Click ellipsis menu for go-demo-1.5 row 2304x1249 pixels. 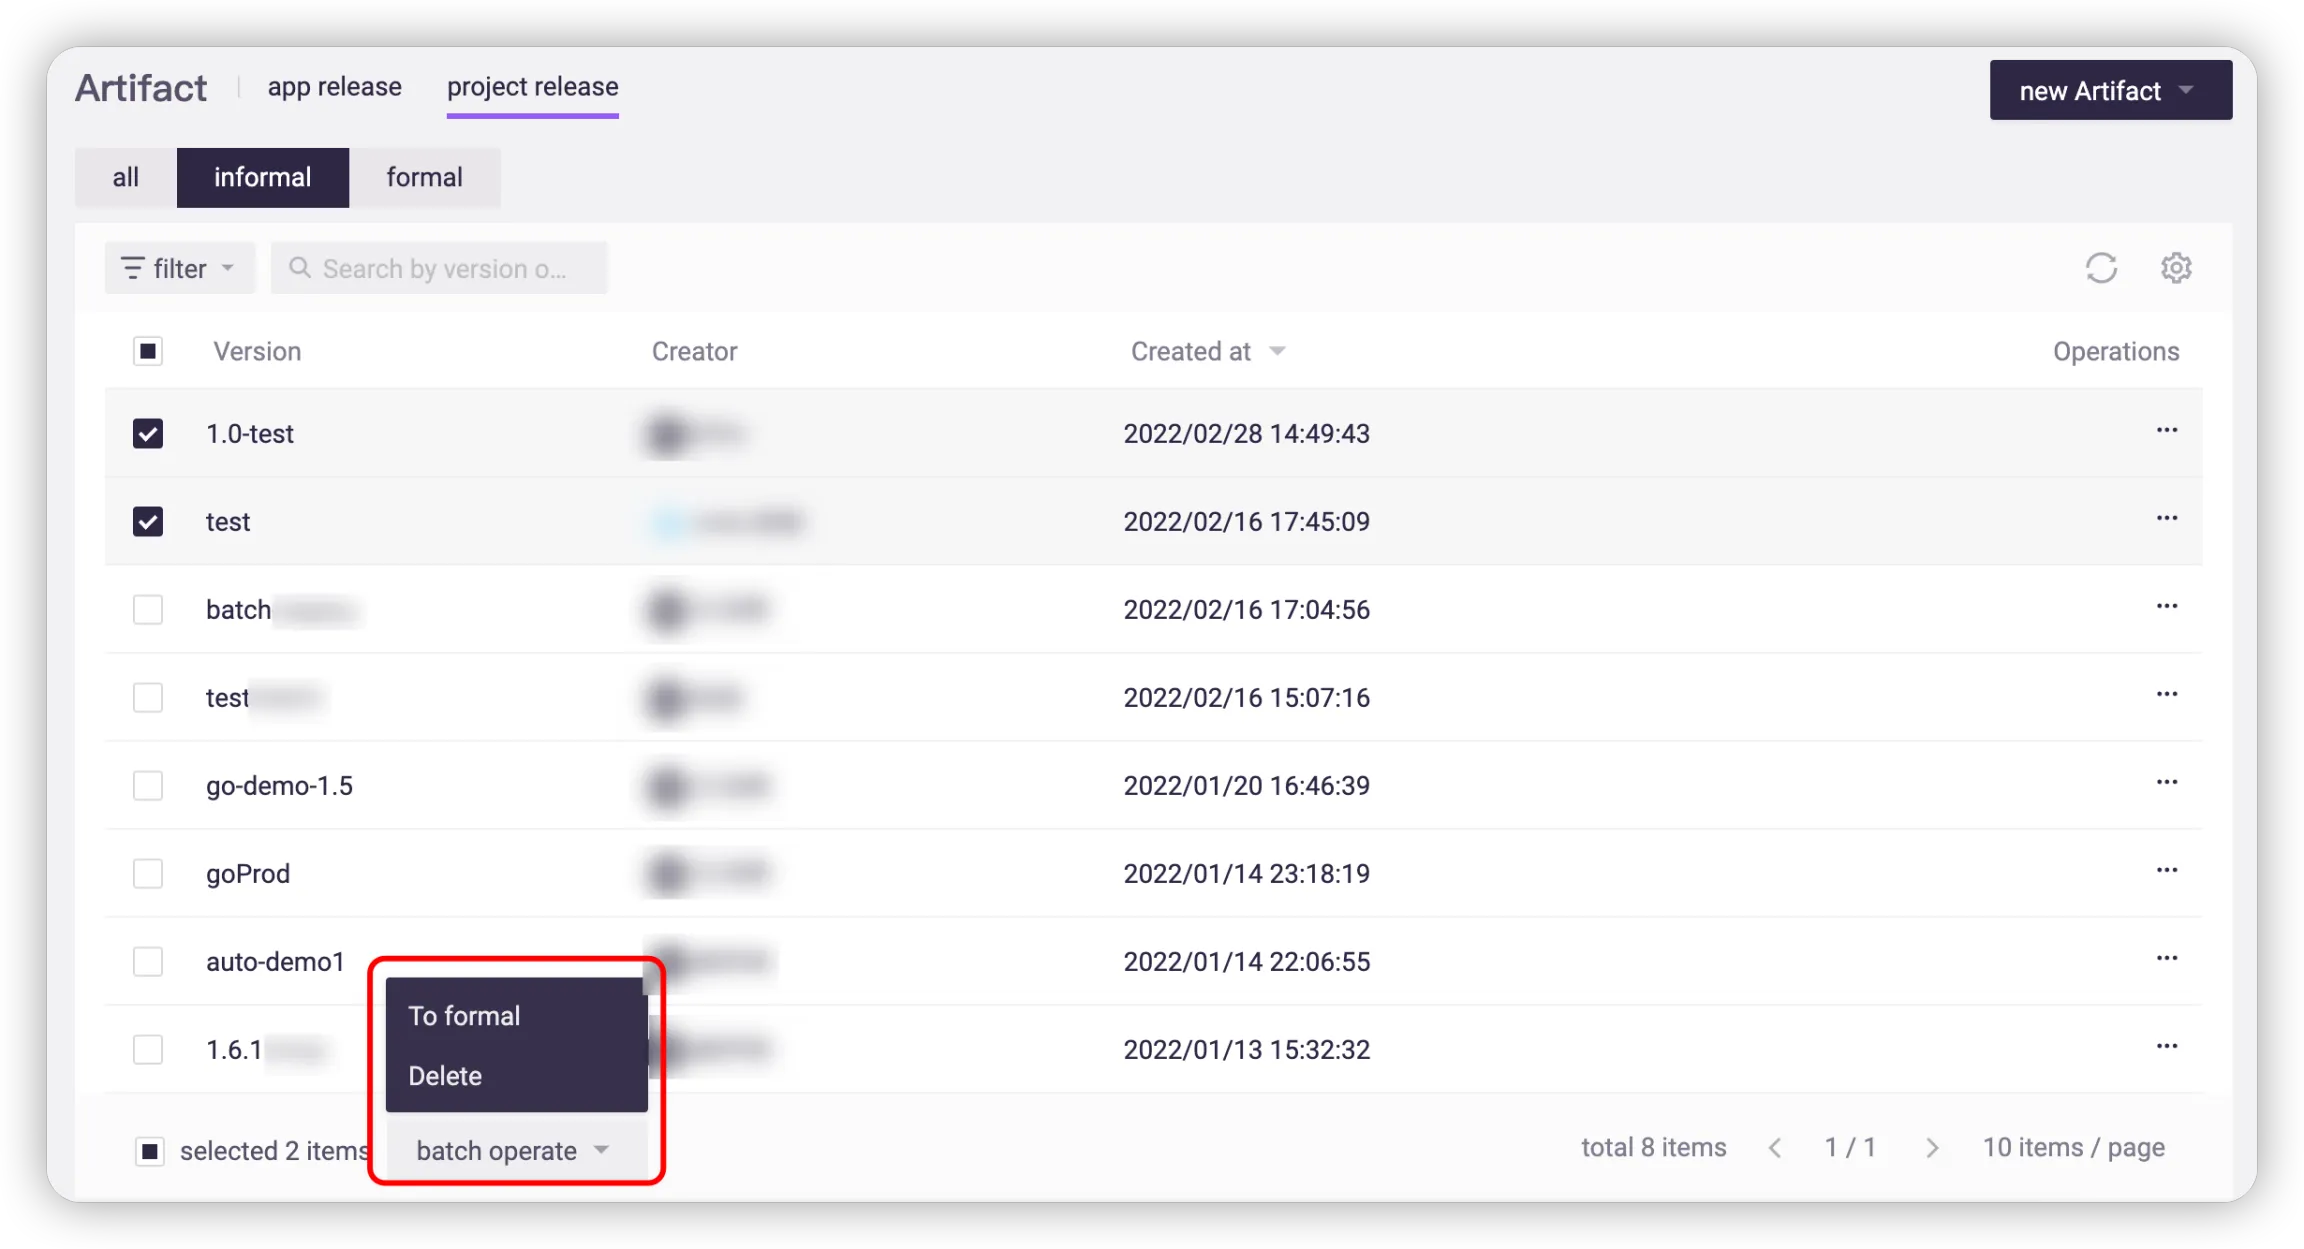(2166, 783)
